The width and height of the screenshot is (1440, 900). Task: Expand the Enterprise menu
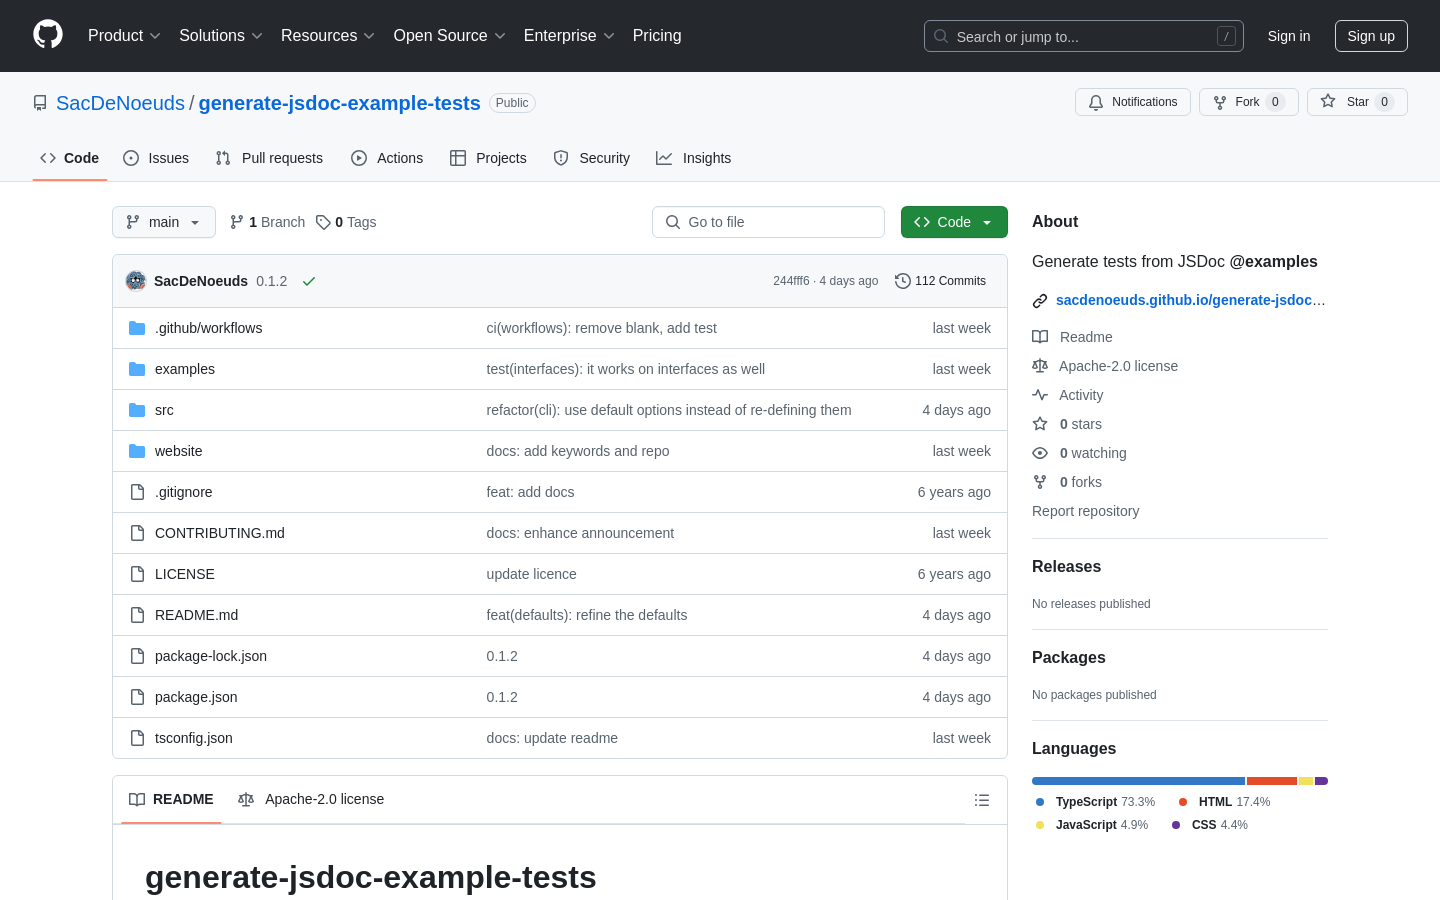tap(569, 36)
